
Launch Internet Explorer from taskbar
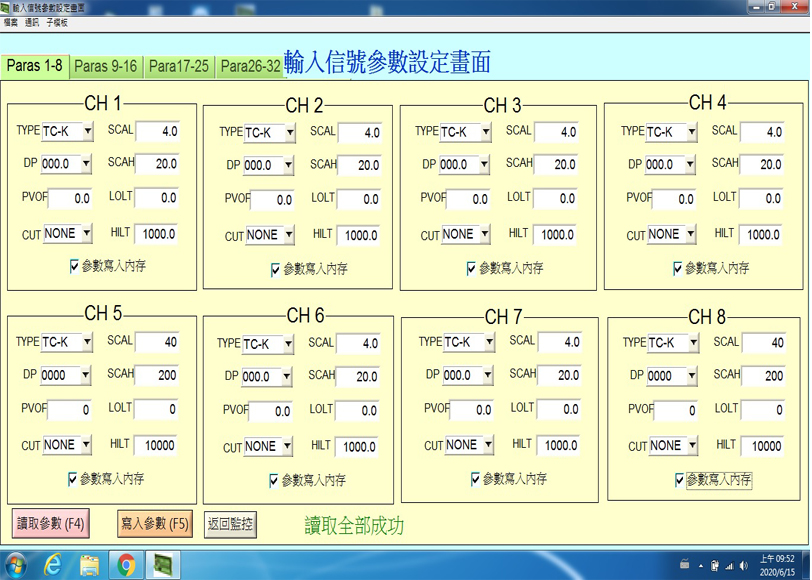tap(52, 565)
